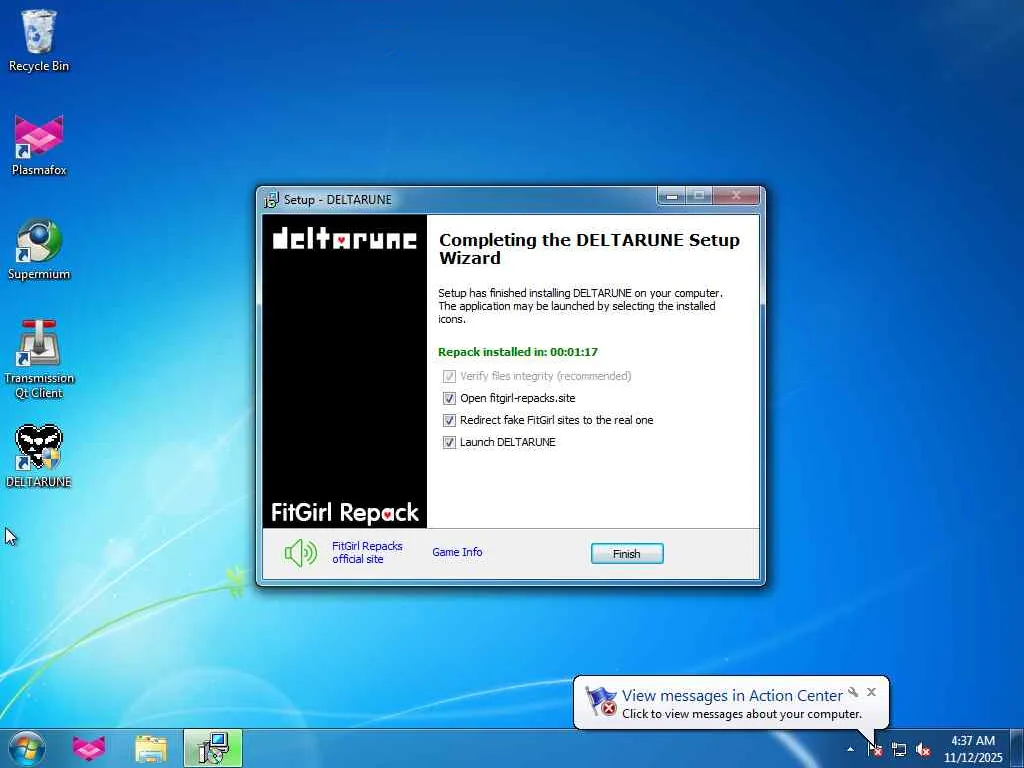
Task: Click the Repack installed in: 00:01:17 text
Action: [x=518, y=352]
